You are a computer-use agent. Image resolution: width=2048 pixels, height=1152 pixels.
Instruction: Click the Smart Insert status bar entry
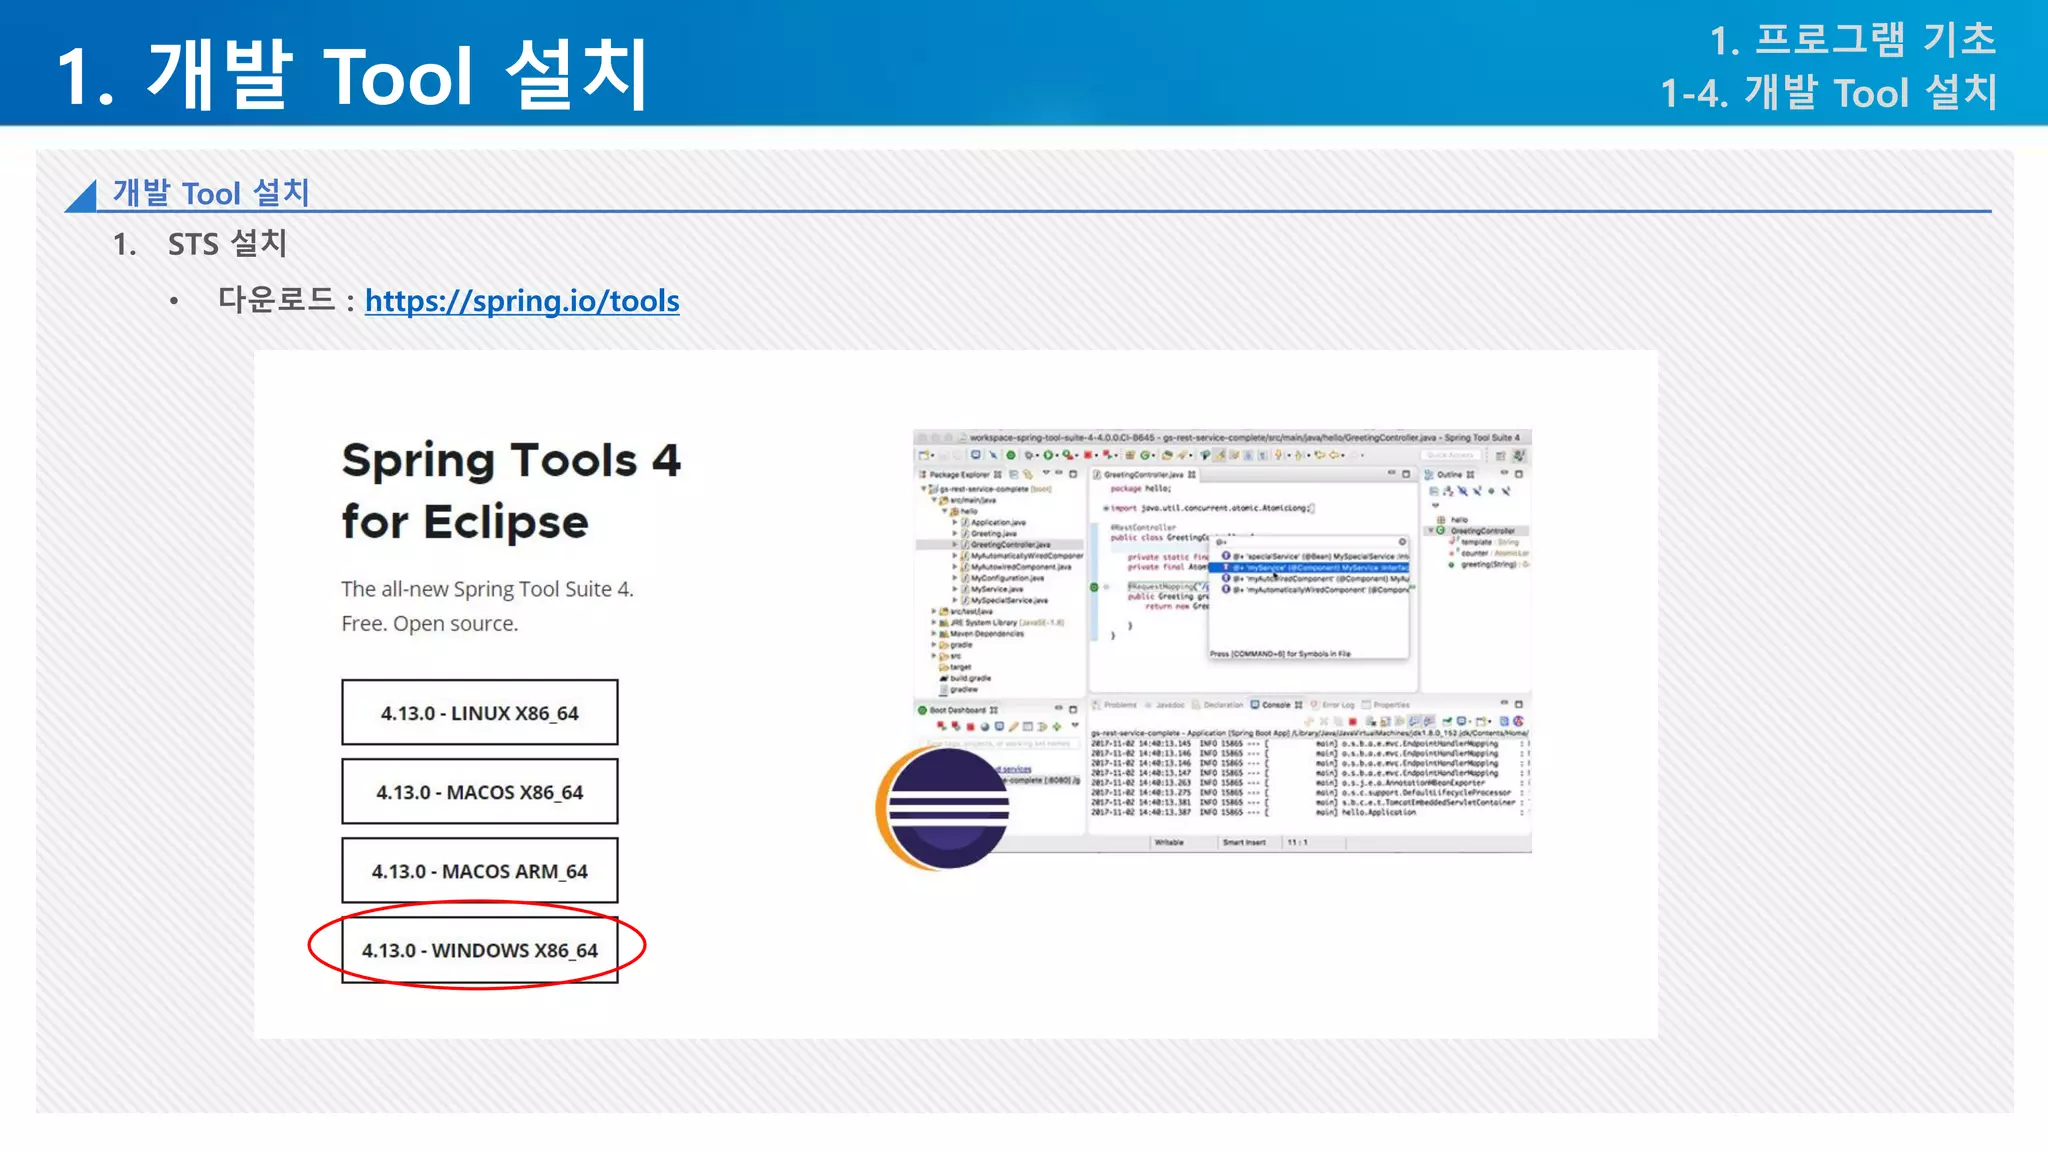1244,842
